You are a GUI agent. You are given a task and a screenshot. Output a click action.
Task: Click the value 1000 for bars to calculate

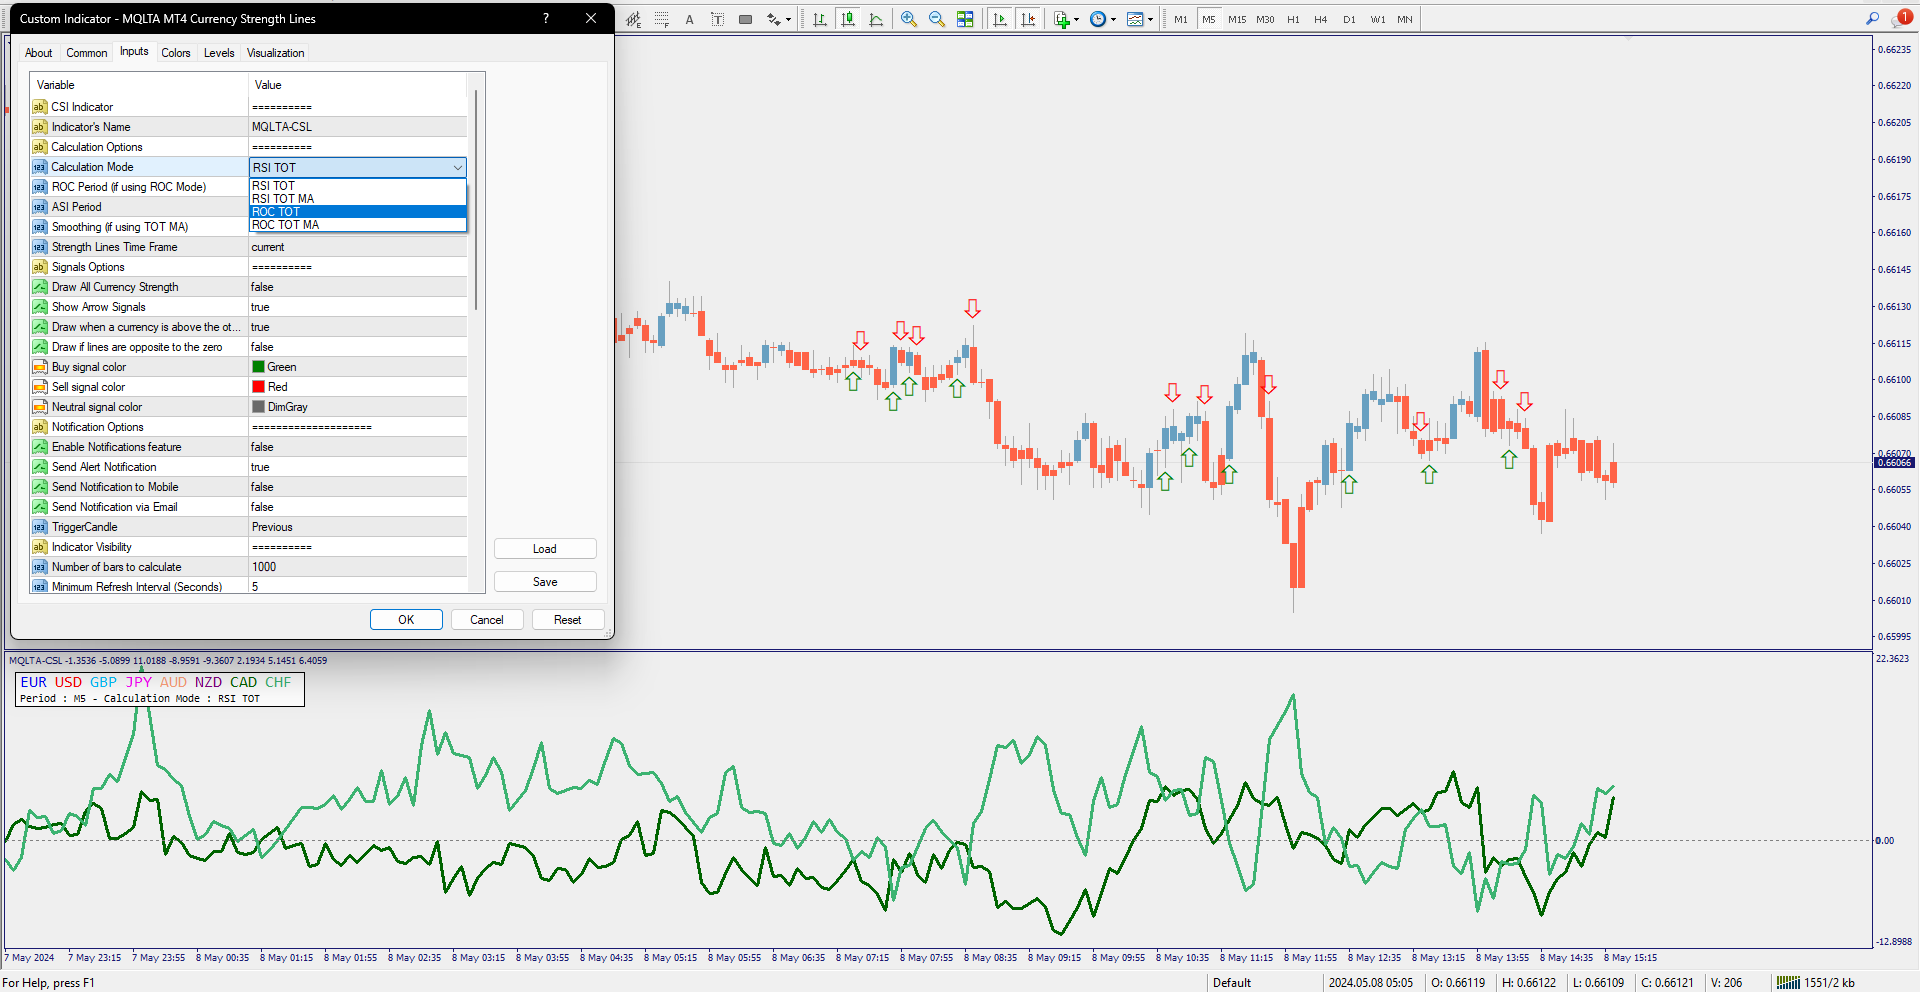tap(264, 567)
